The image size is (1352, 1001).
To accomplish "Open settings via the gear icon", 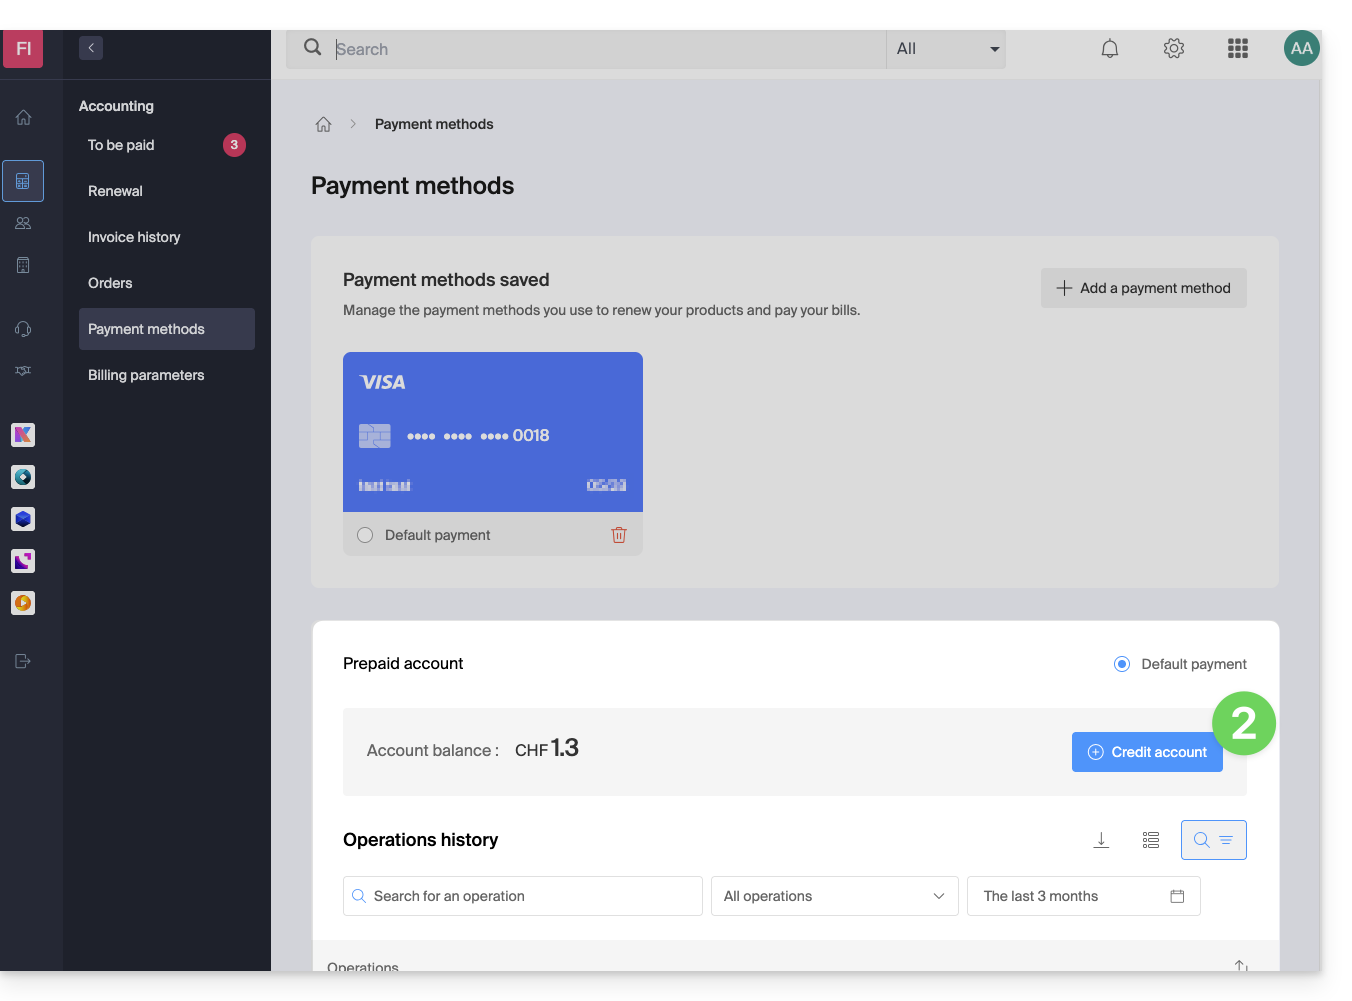I will [x=1173, y=49].
